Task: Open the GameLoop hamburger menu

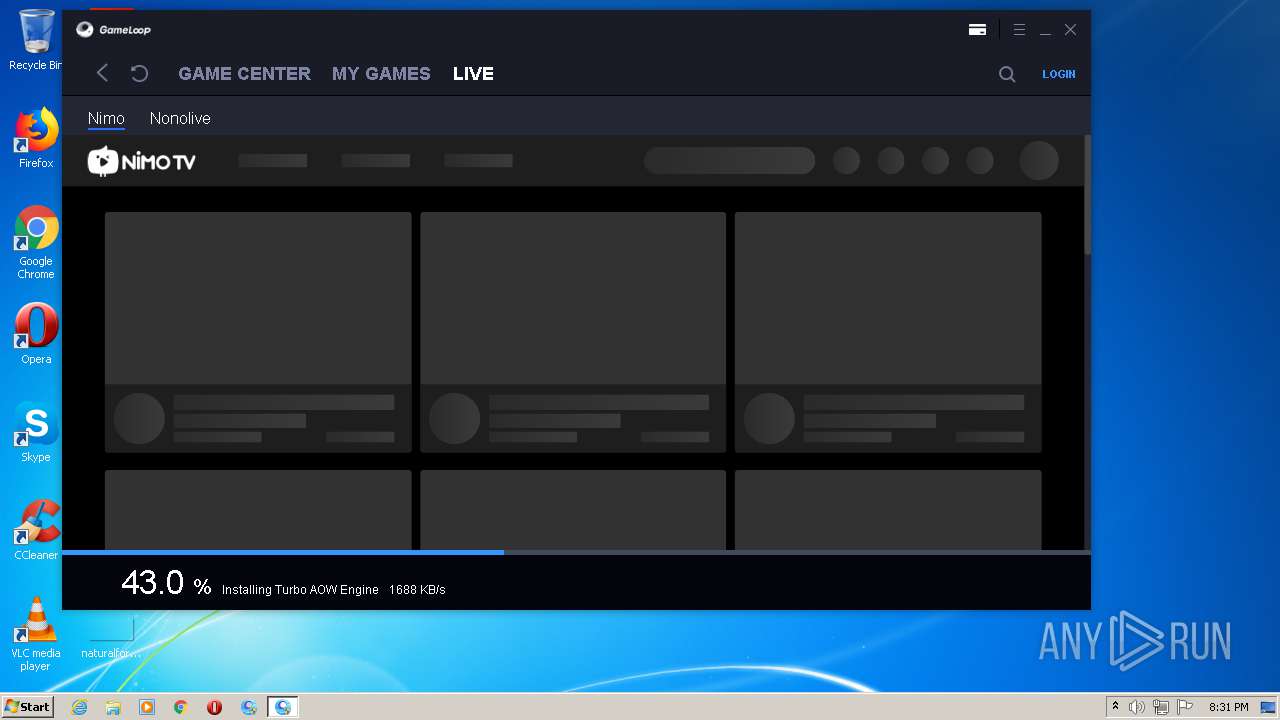Action: 1019,30
